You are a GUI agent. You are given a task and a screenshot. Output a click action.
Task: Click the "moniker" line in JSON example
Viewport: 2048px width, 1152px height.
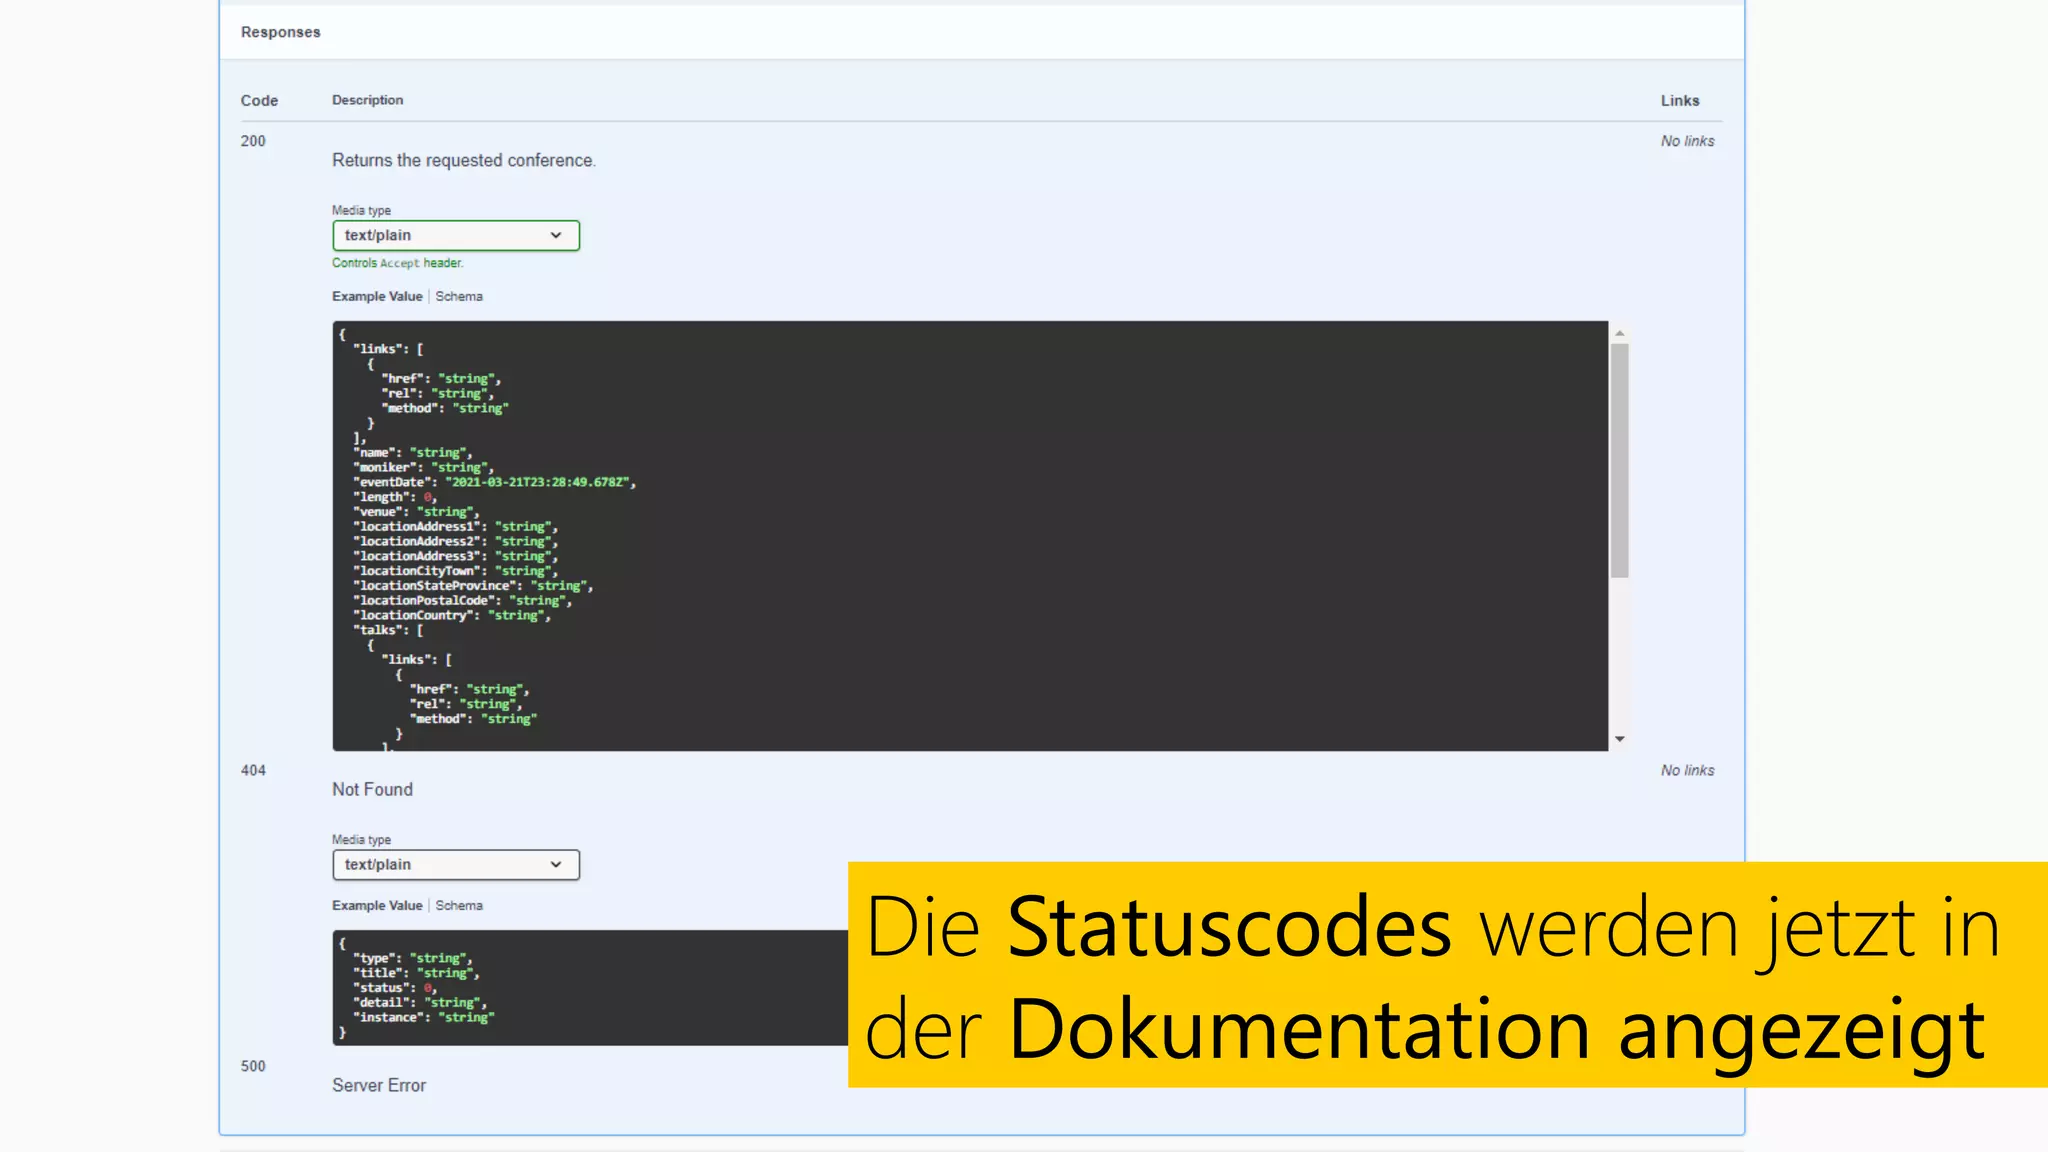(x=423, y=467)
